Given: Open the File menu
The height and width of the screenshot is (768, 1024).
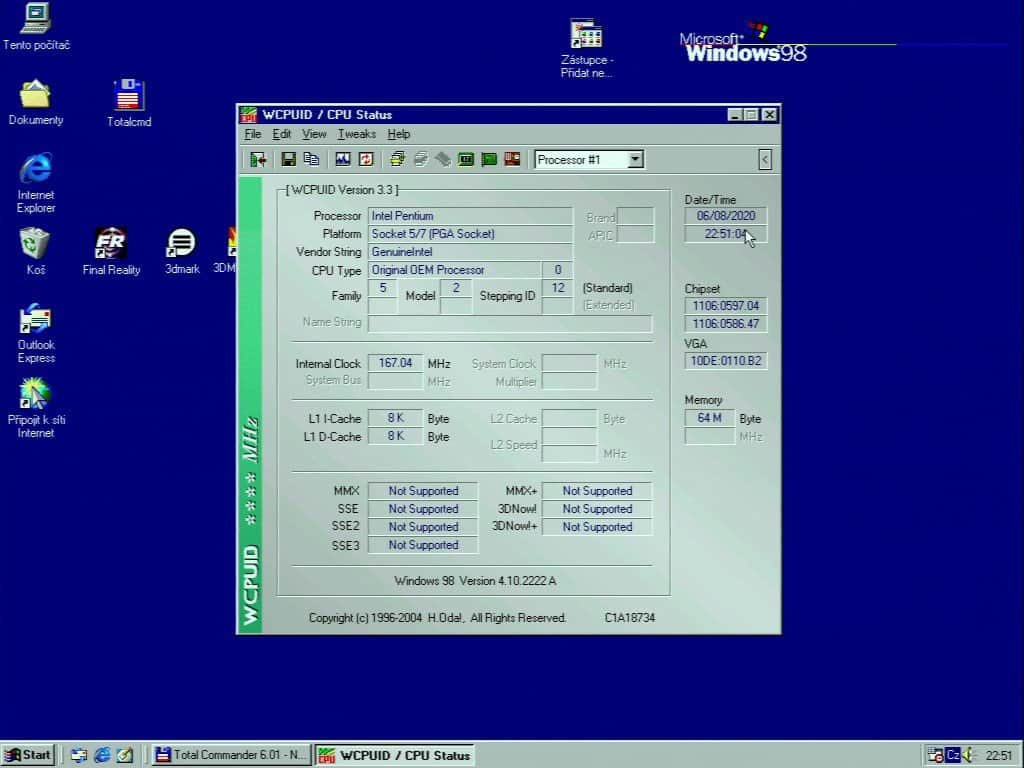Looking at the screenshot, I should coord(253,134).
